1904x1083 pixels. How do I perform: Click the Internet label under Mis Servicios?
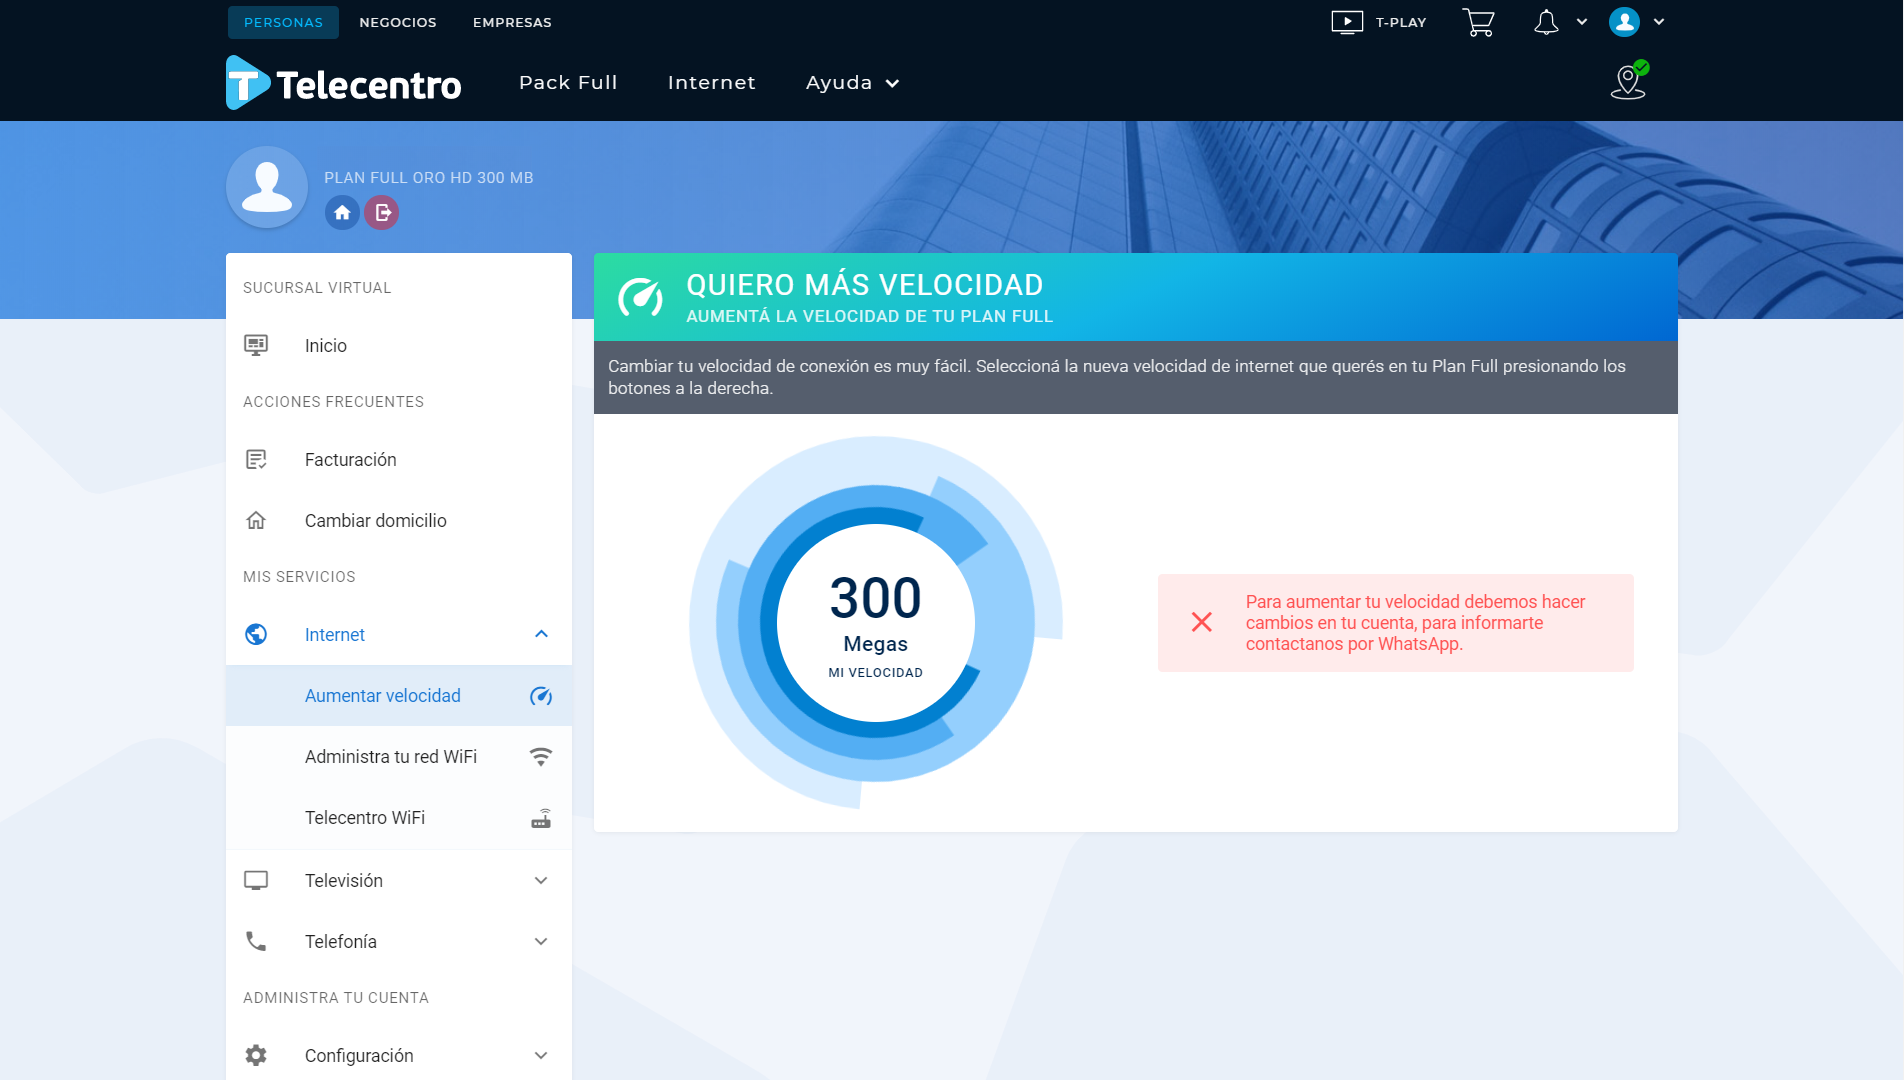pyautogui.click(x=335, y=635)
